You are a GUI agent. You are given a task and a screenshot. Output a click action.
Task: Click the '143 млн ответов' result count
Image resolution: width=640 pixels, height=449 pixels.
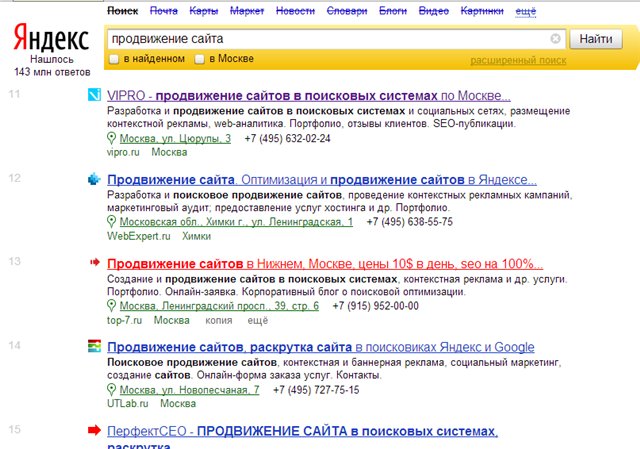tap(52, 72)
